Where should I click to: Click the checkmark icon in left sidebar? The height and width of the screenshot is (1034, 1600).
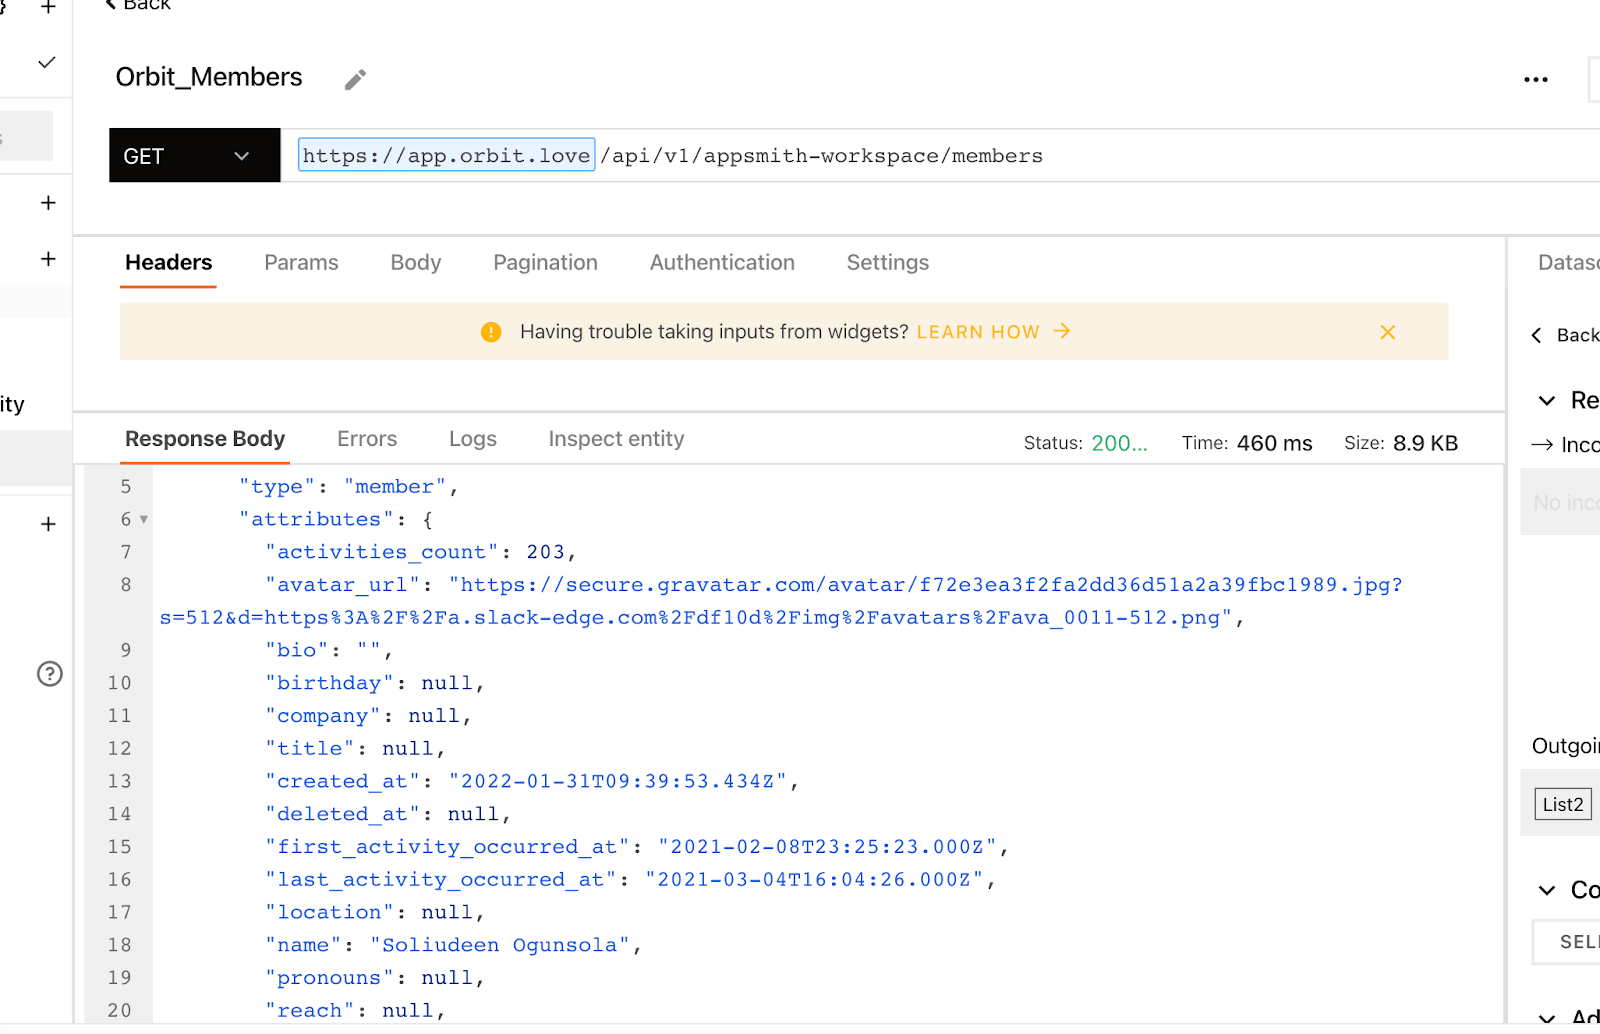(x=46, y=63)
